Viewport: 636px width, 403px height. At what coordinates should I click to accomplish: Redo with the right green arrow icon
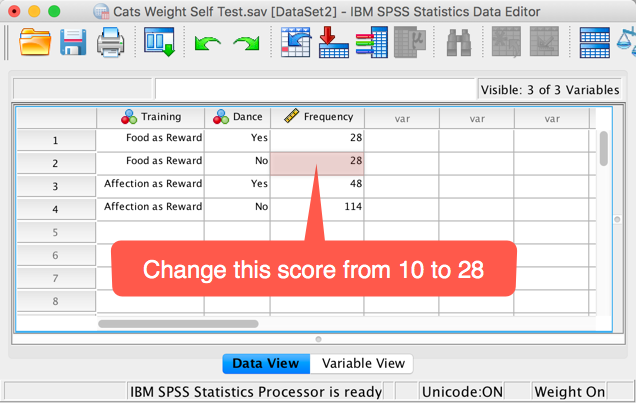click(x=246, y=43)
